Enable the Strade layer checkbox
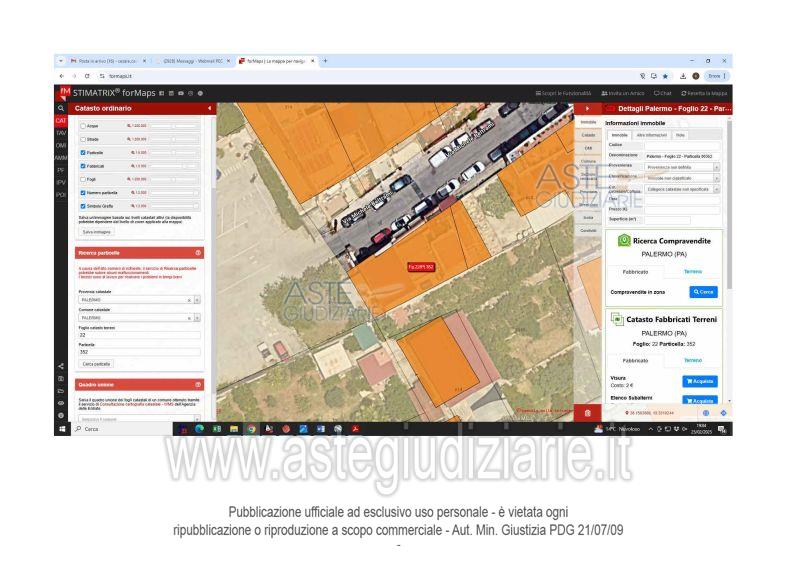 click(x=82, y=138)
